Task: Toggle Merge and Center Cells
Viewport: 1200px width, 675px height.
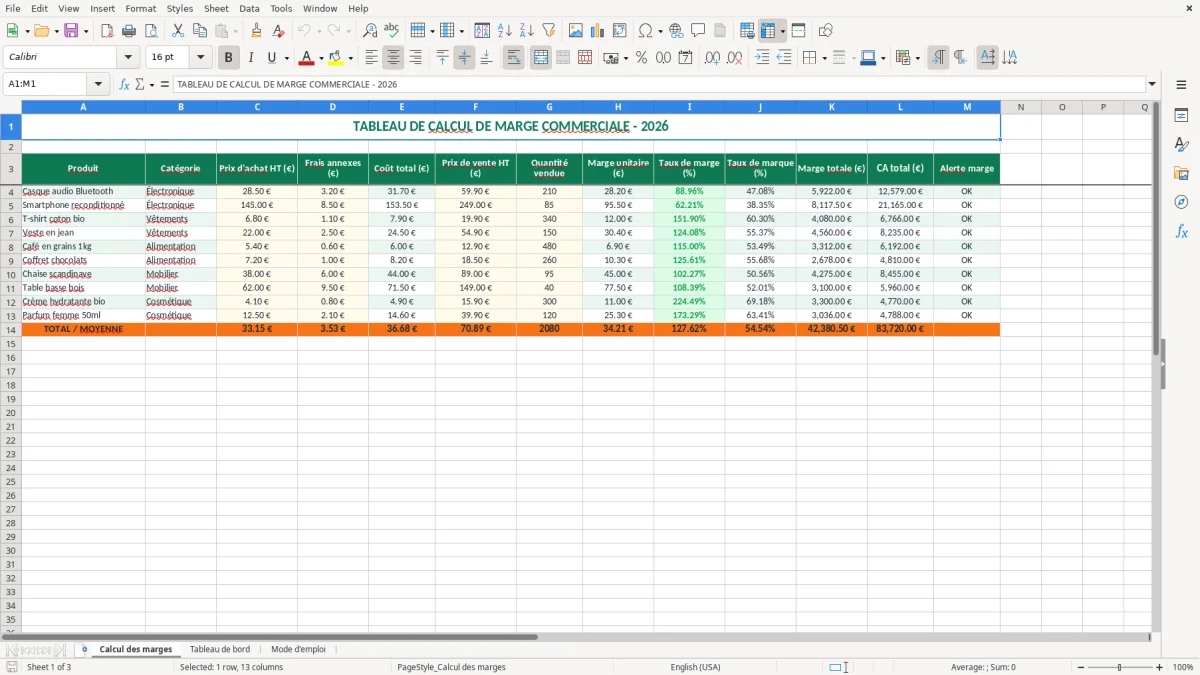Action: click(x=541, y=58)
